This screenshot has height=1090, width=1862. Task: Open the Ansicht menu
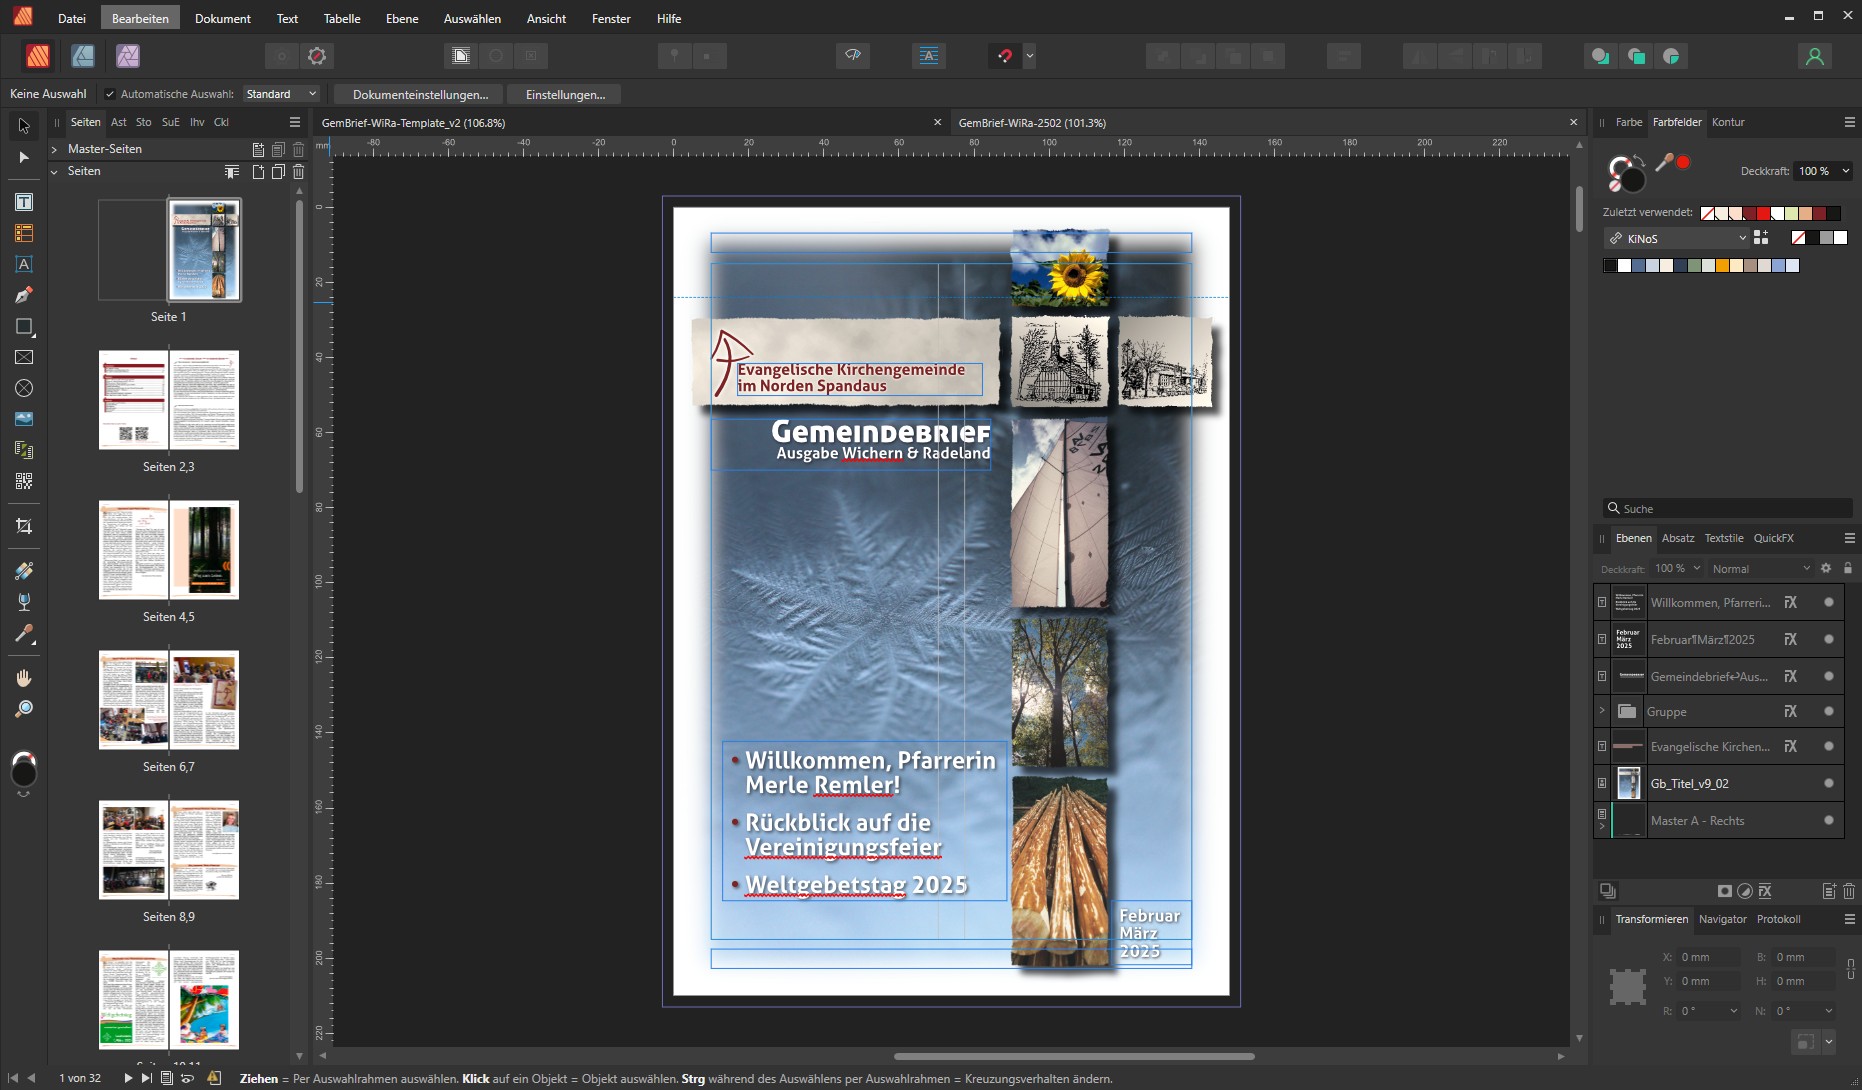tap(546, 18)
